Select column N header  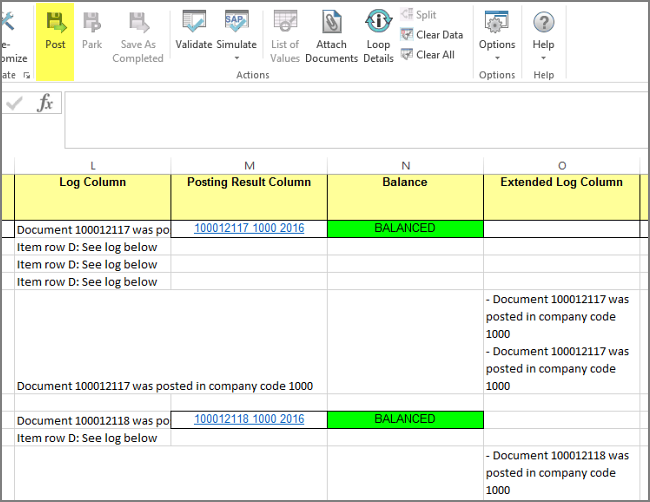tap(405, 166)
